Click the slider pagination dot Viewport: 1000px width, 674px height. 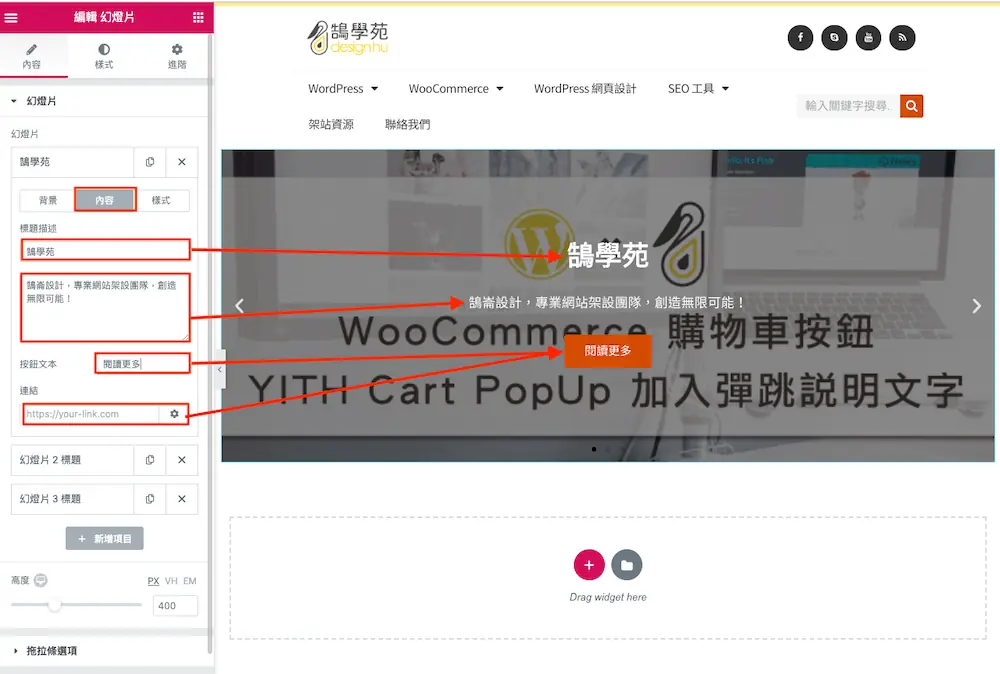594,449
